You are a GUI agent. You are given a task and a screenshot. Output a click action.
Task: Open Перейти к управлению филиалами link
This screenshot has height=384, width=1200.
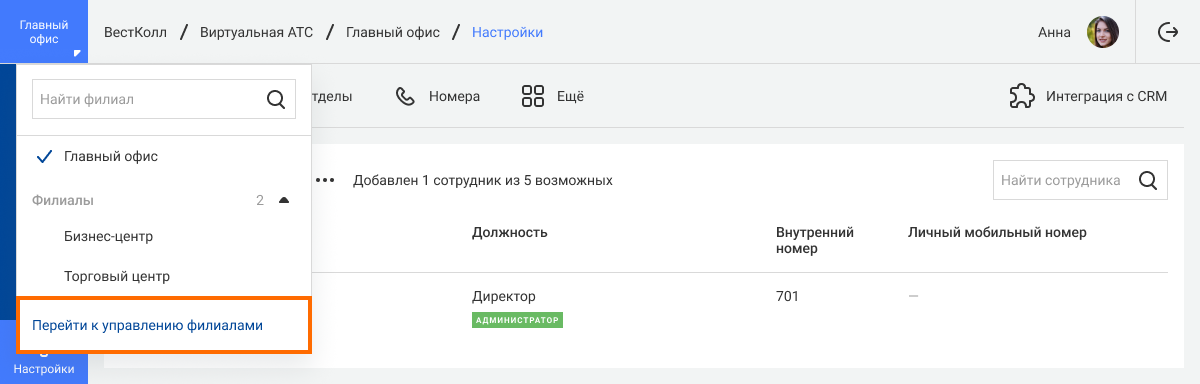pyautogui.click(x=148, y=326)
